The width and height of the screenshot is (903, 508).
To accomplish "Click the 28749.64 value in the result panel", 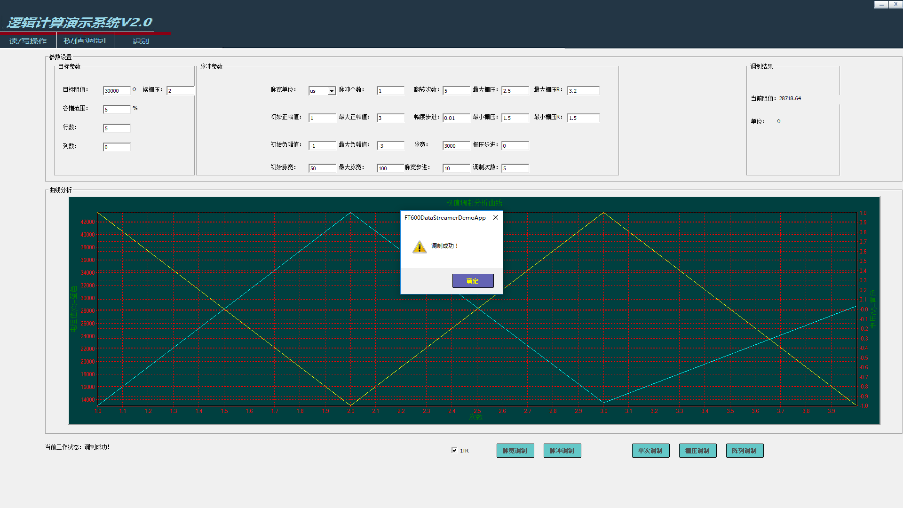I will [790, 98].
